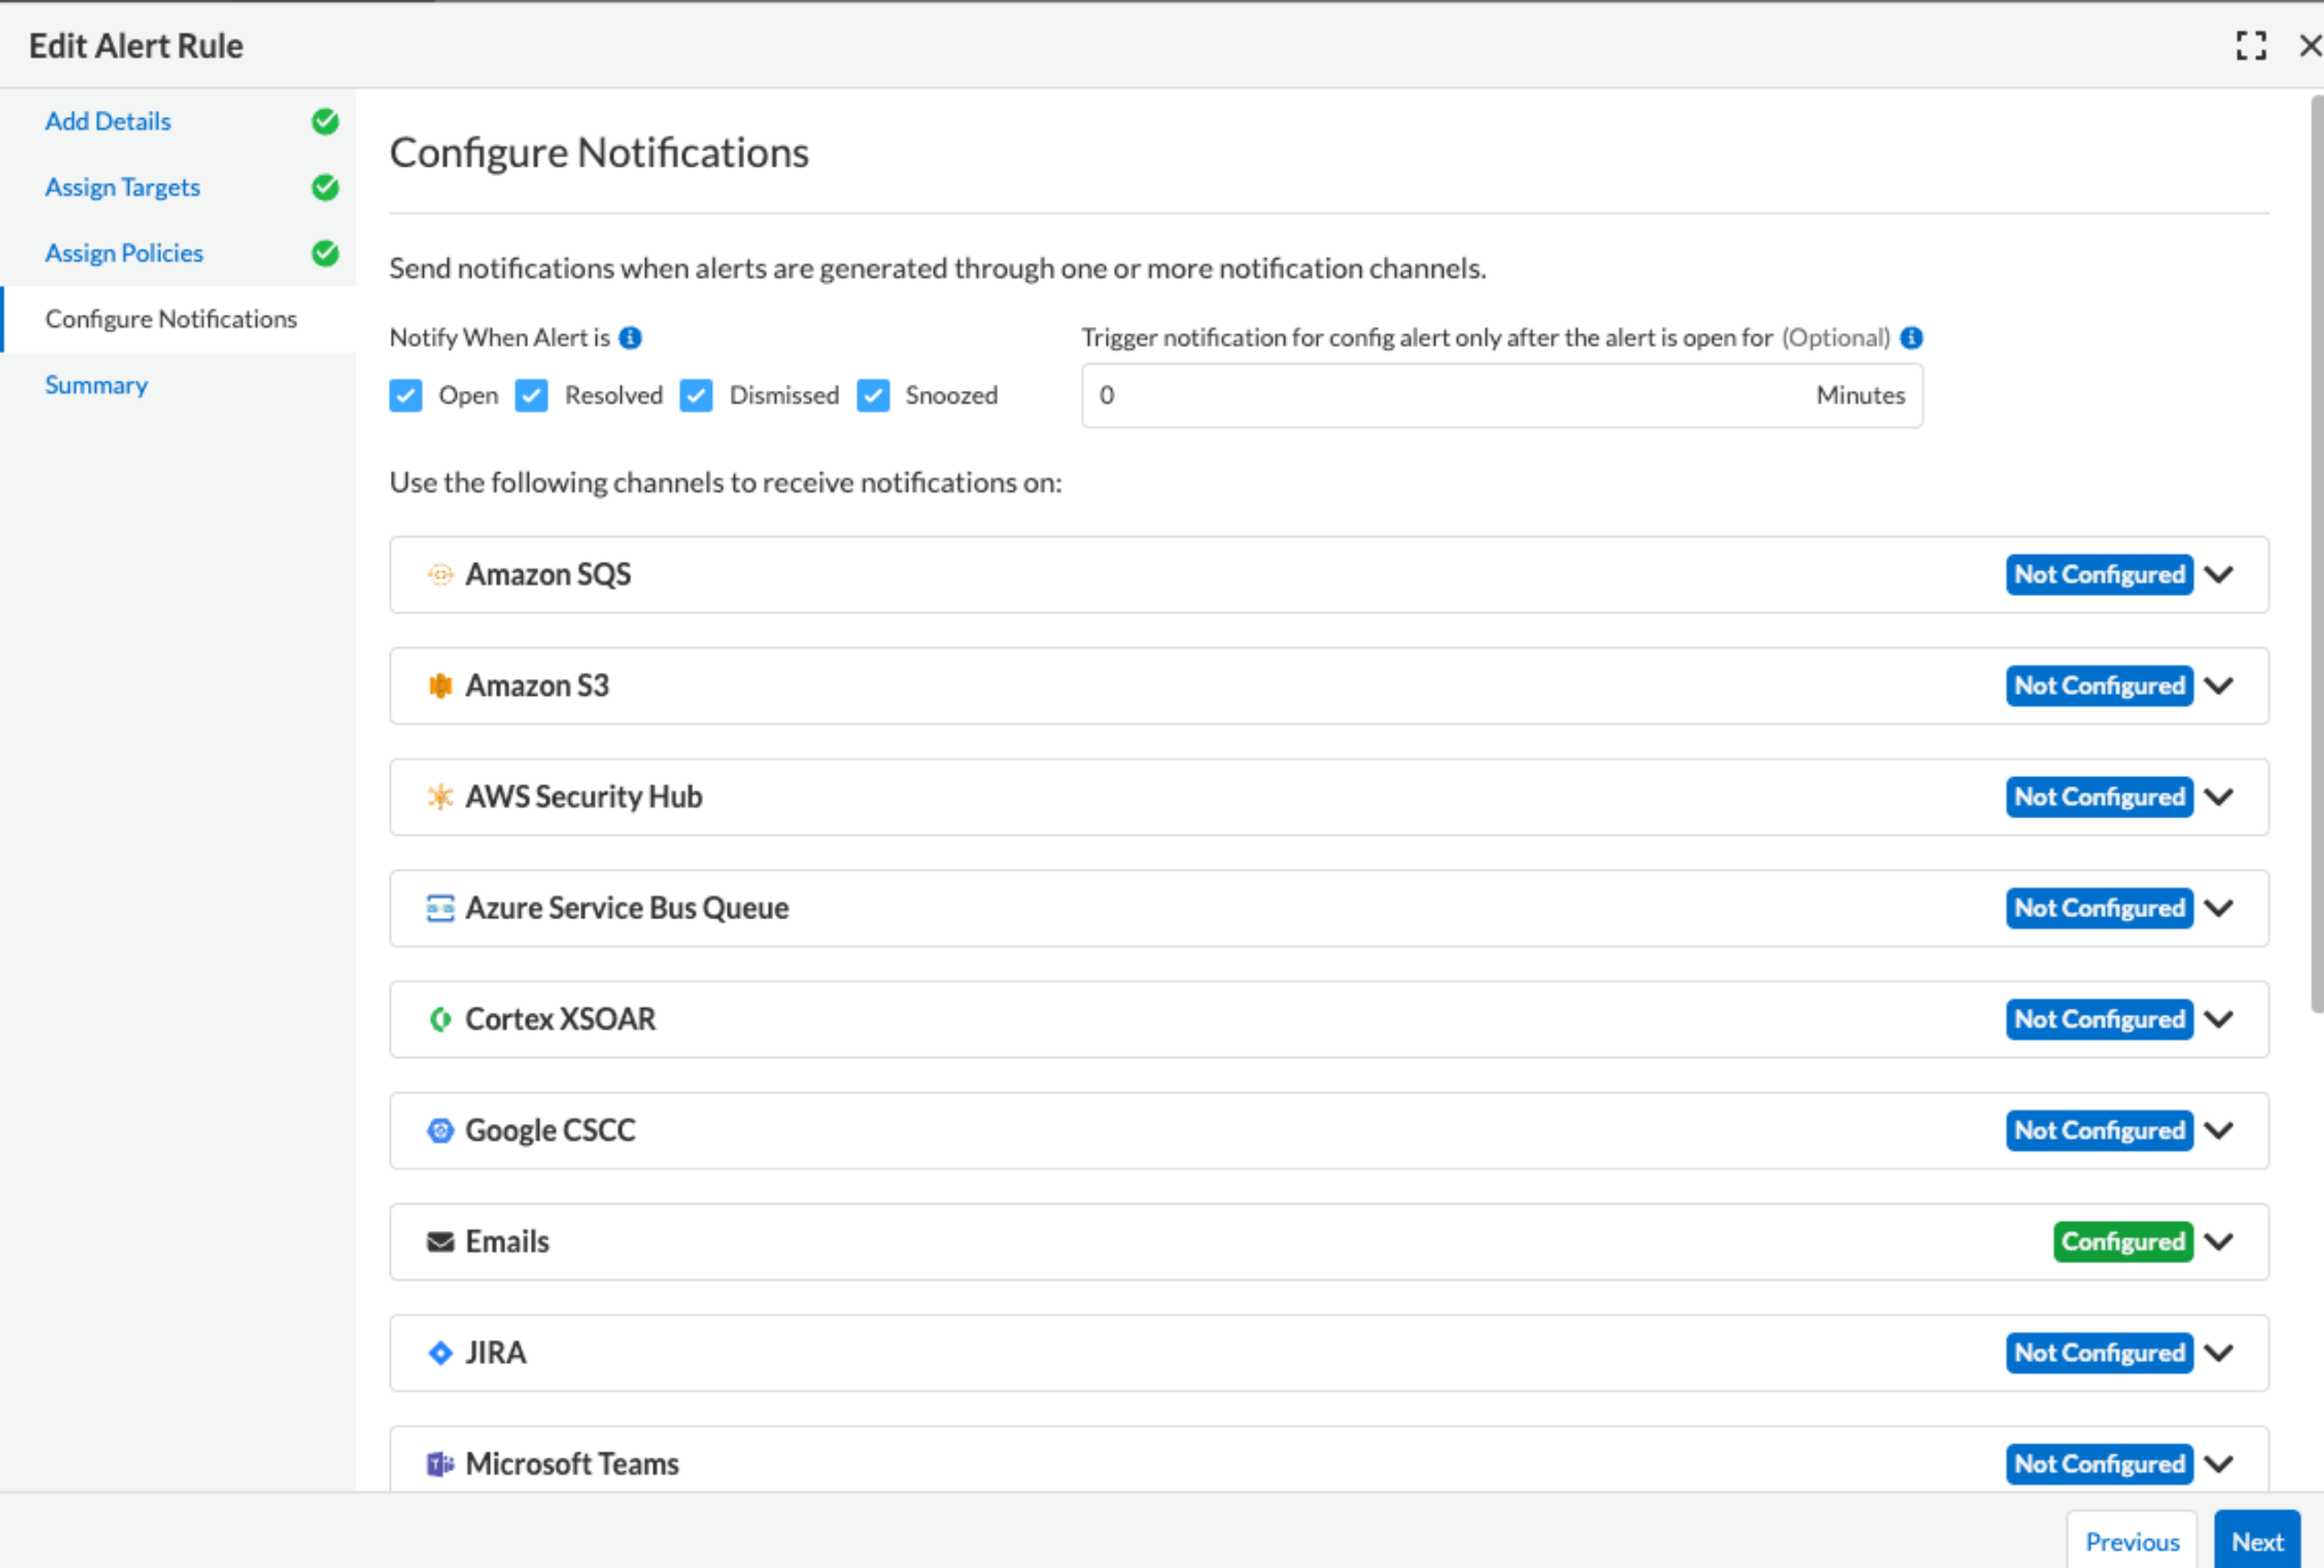
Task: Click the JIRA channel icon
Action: coord(440,1352)
